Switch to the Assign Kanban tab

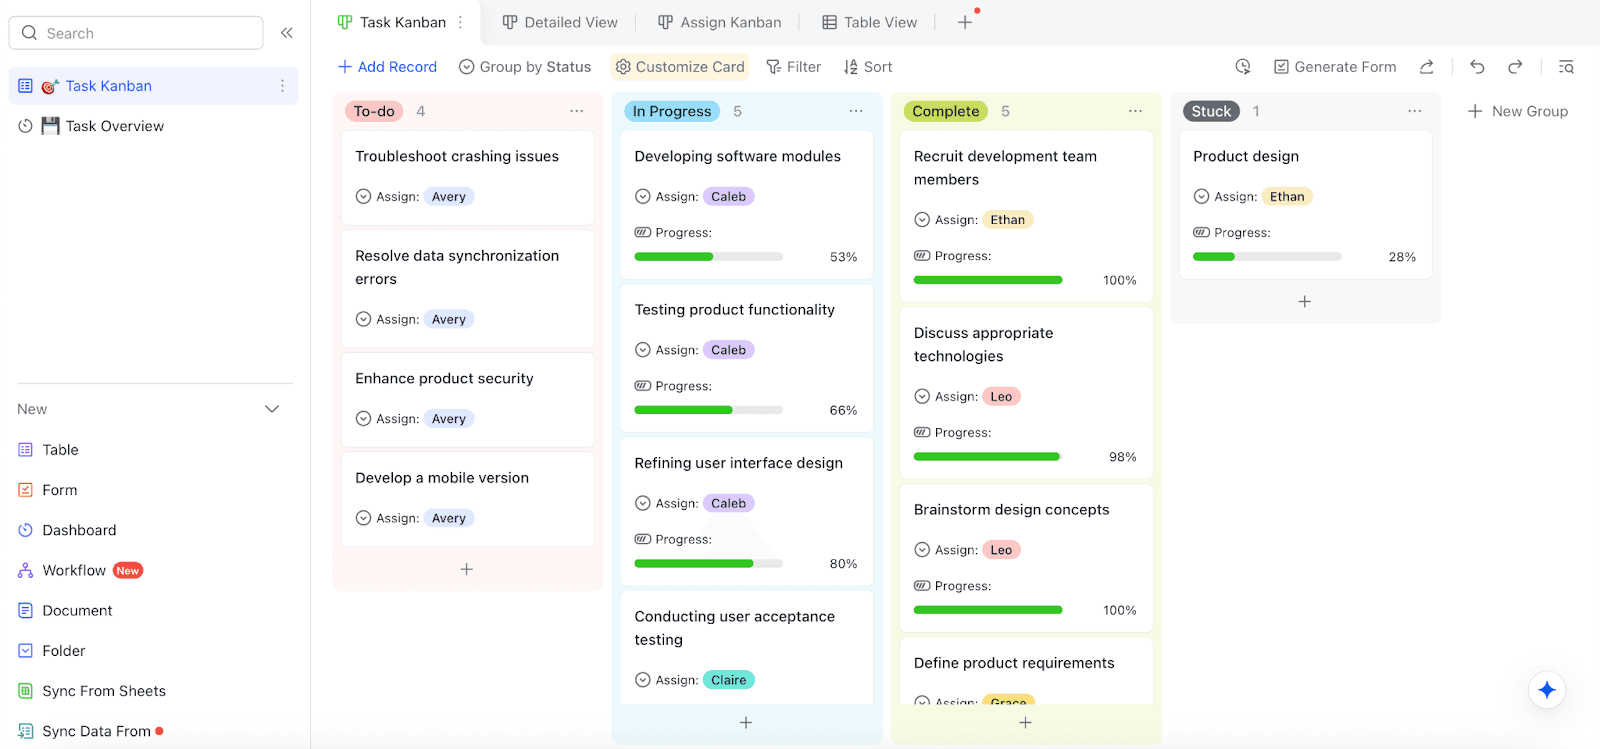click(720, 22)
